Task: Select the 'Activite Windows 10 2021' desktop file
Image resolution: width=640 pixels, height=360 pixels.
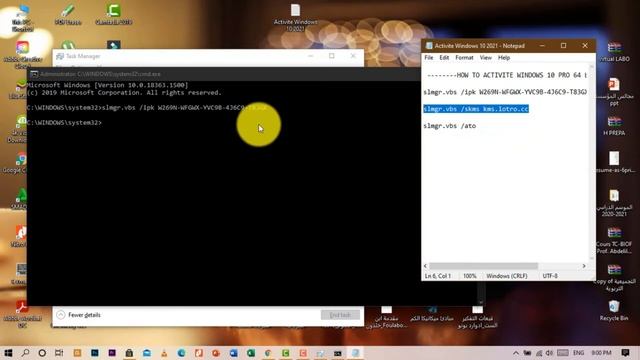Action: (296, 17)
